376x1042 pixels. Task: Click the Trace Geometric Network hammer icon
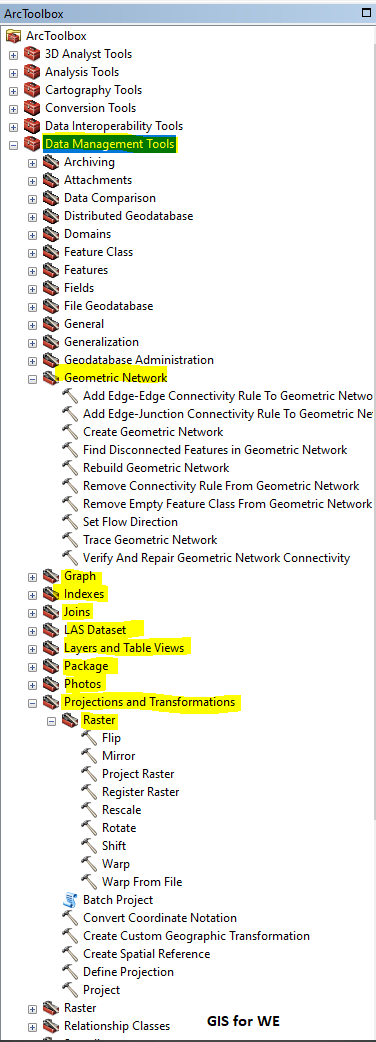[70, 540]
